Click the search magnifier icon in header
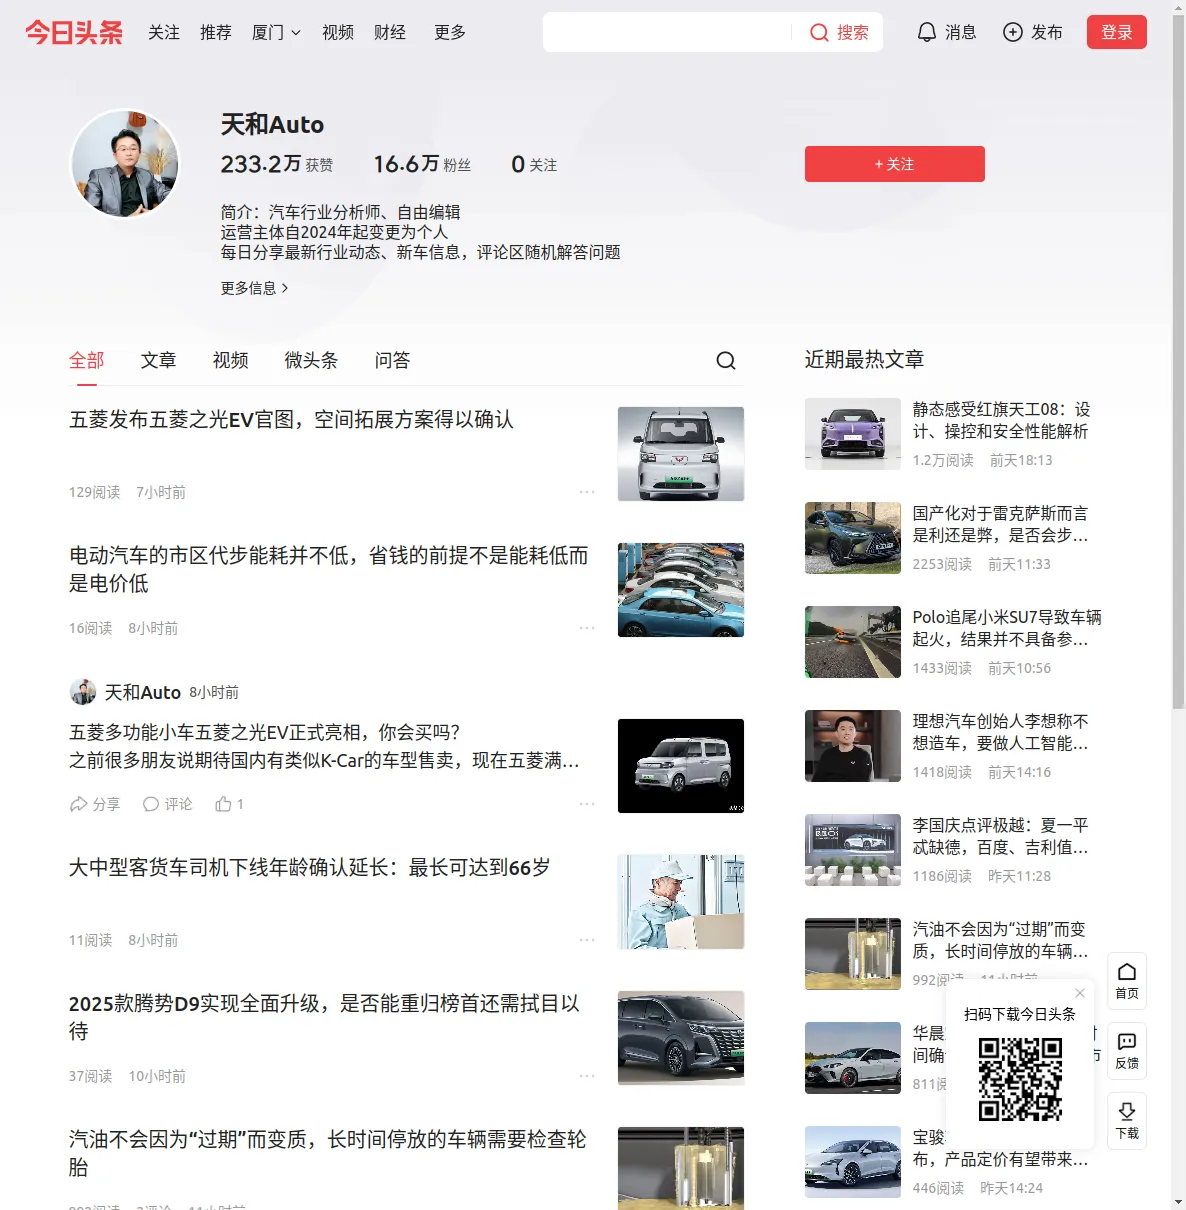 point(819,33)
